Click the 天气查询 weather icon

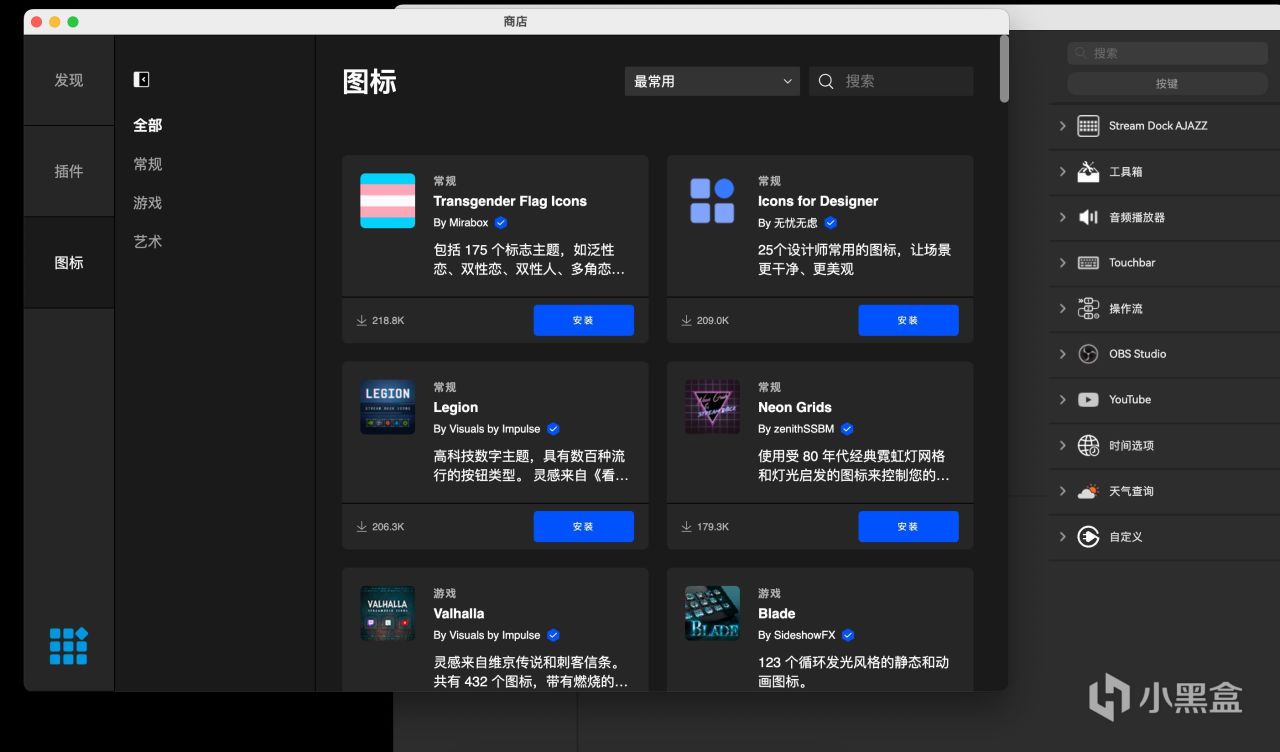click(x=1088, y=491)
